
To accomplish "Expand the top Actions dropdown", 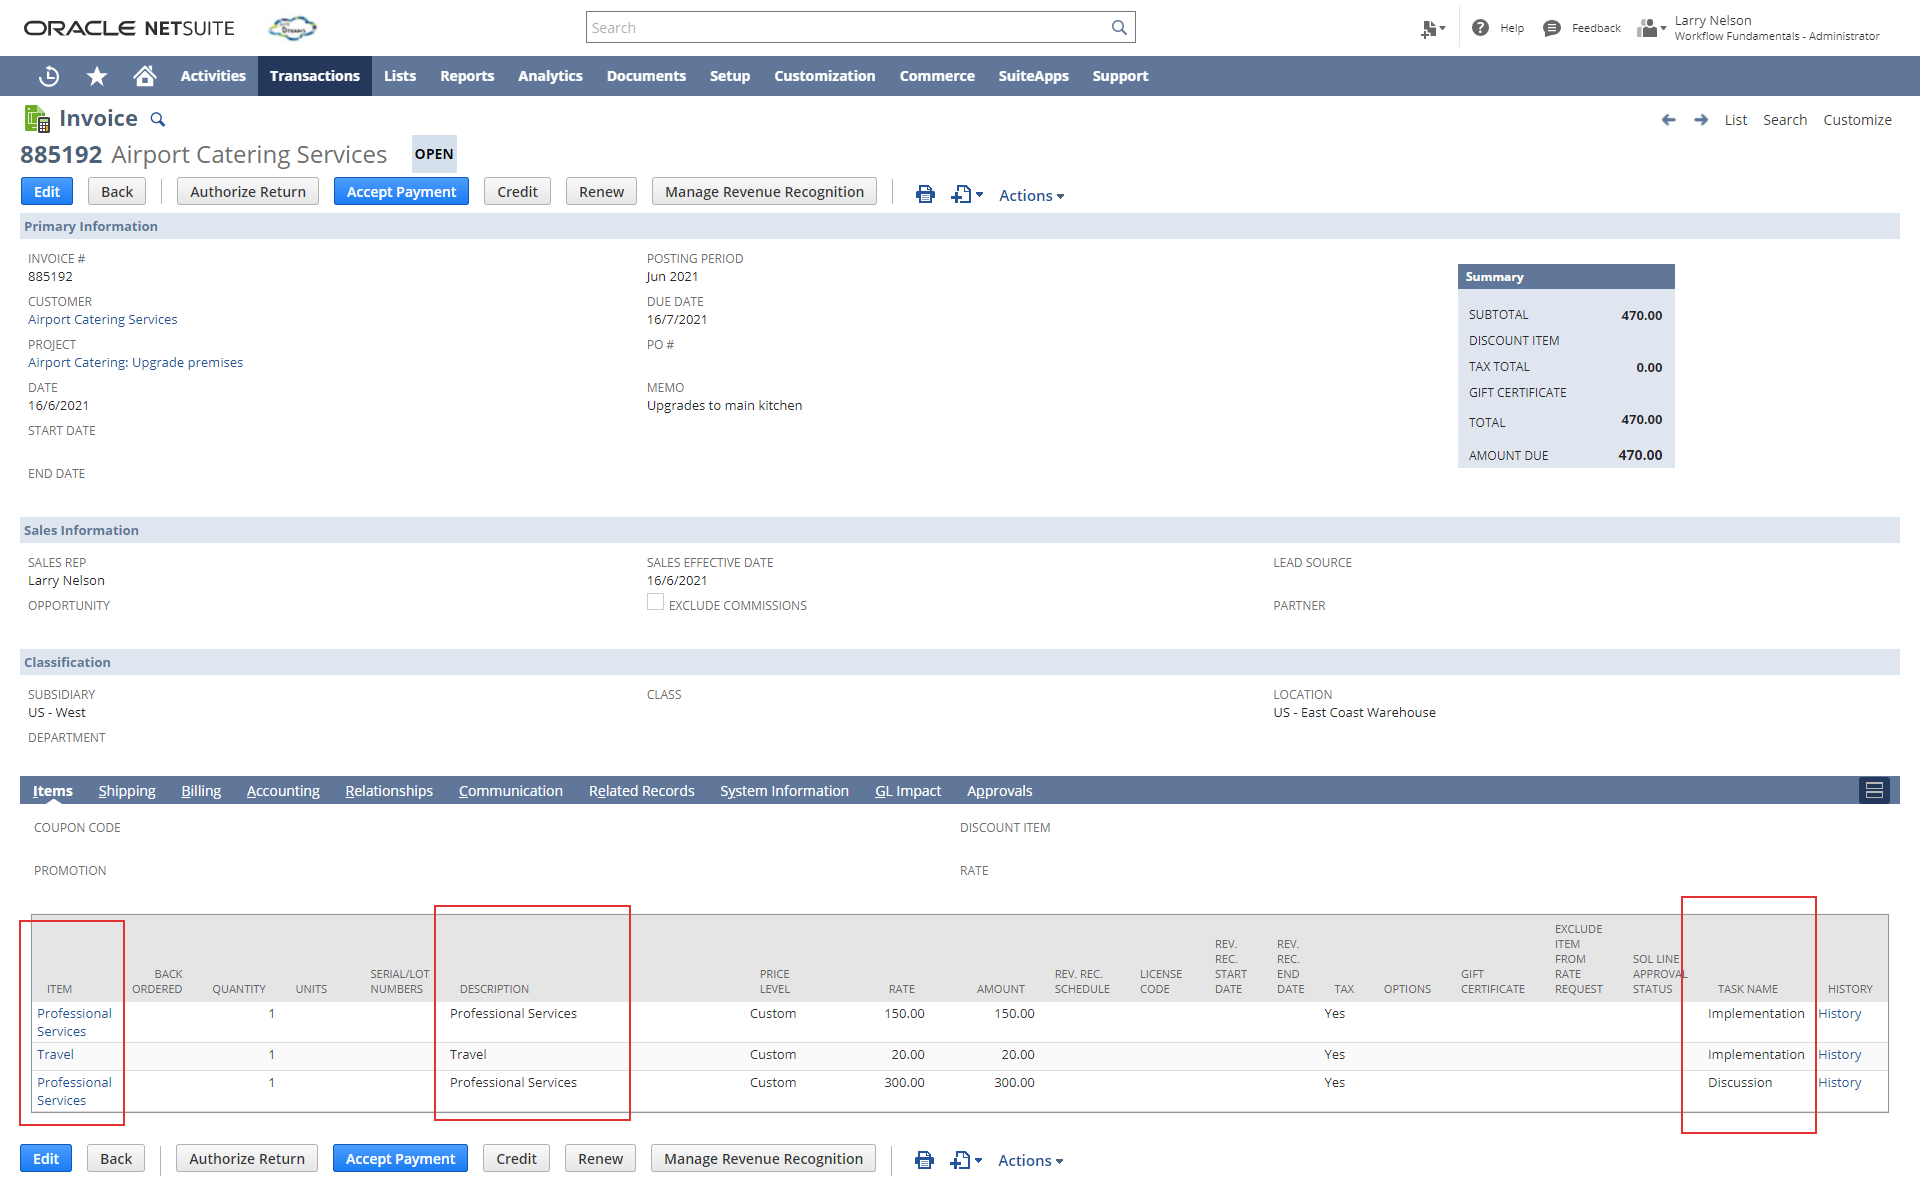I will (x=1031, y=195).
